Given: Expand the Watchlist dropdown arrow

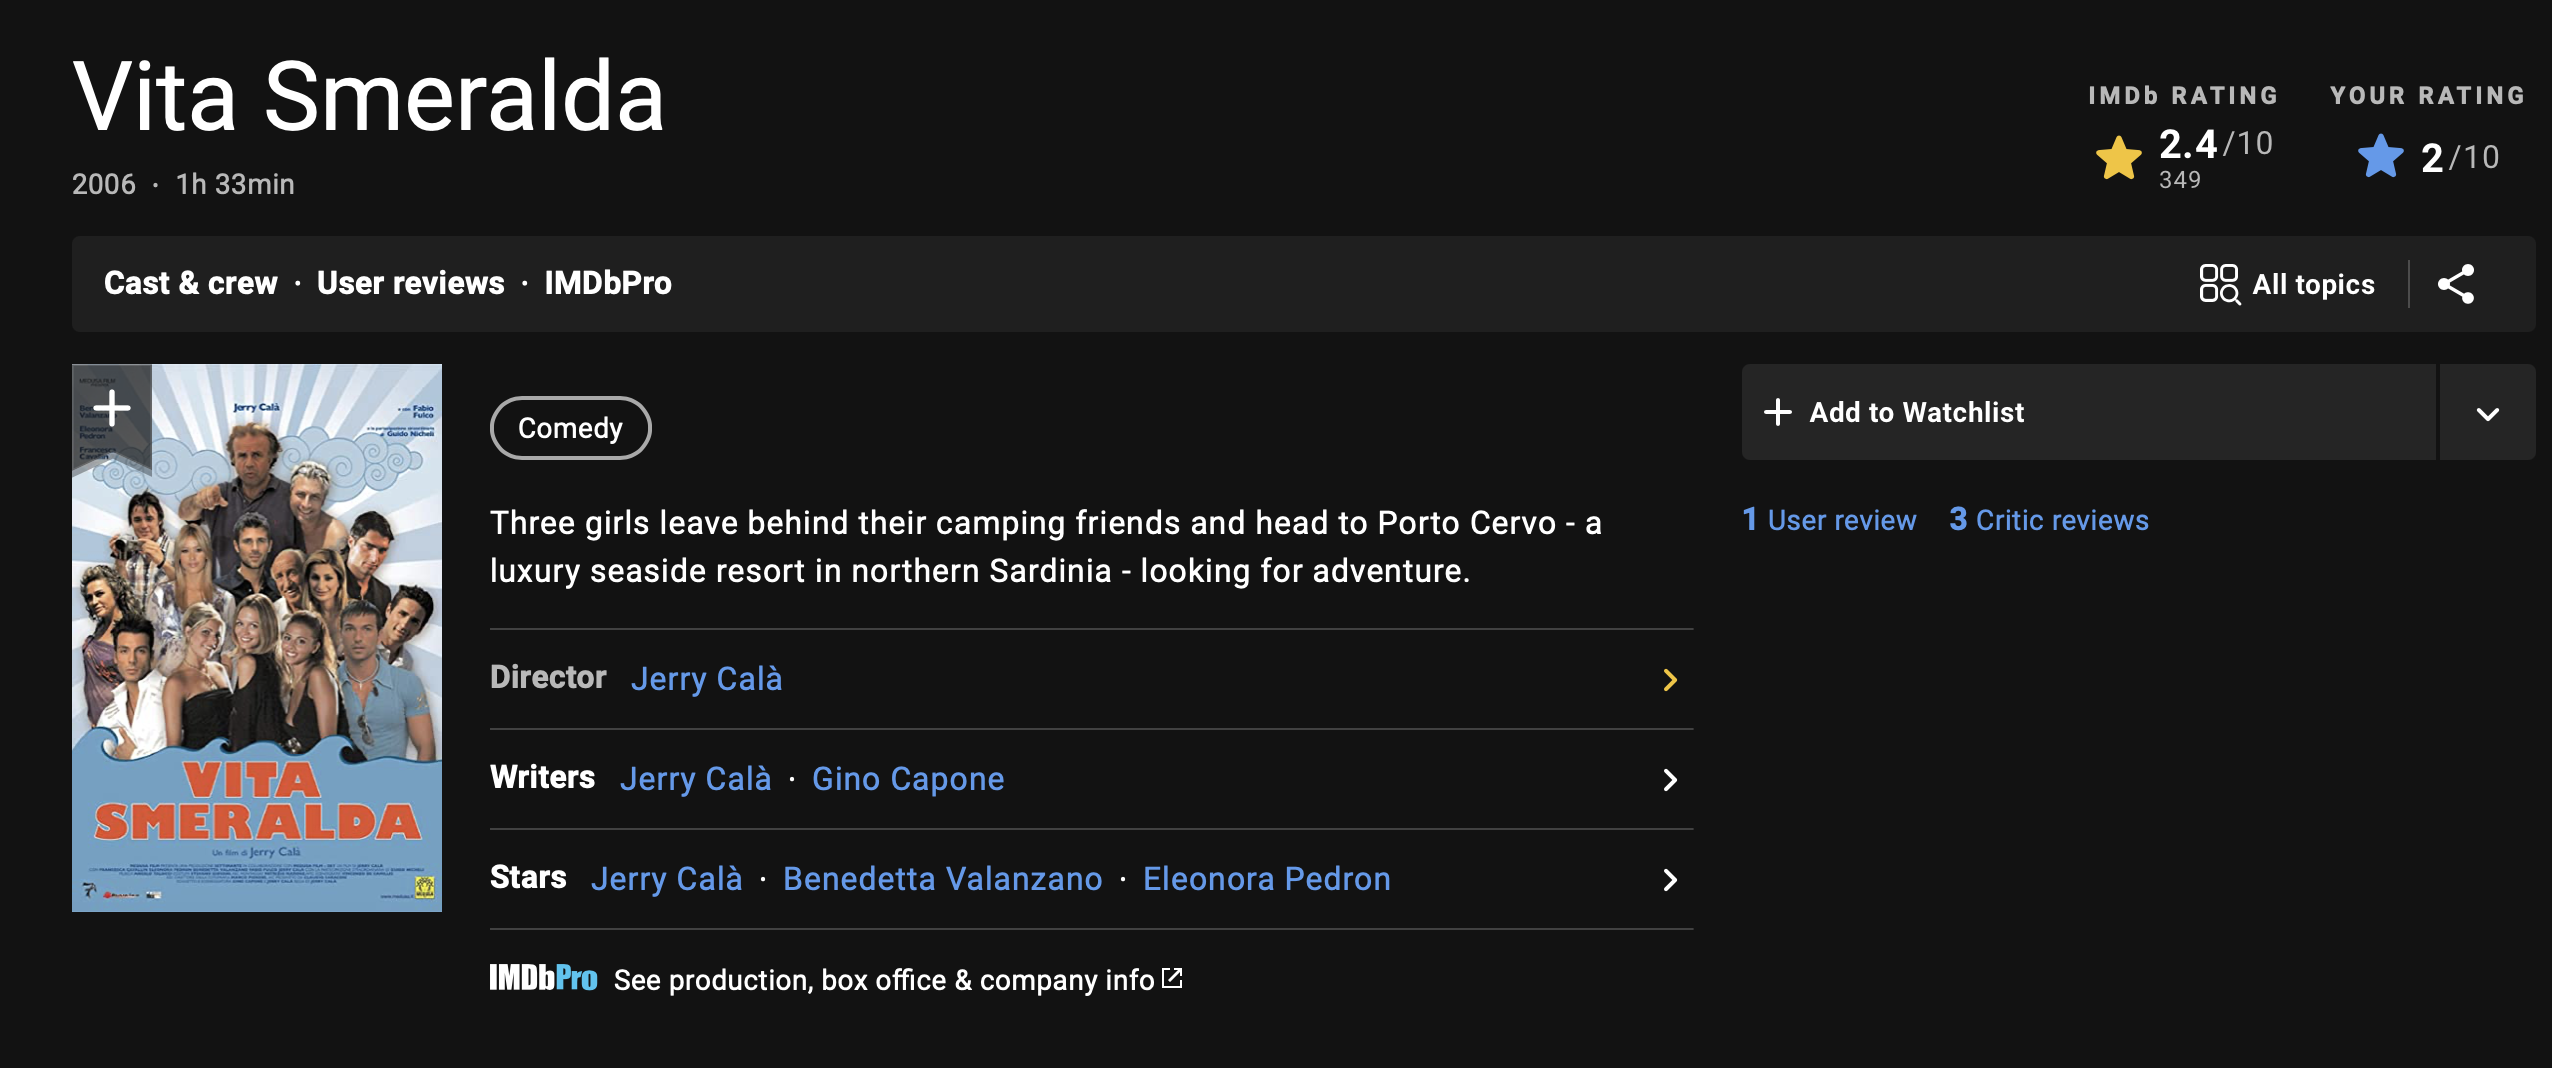Looking at the screenshot, I should tap(2487, 413).
